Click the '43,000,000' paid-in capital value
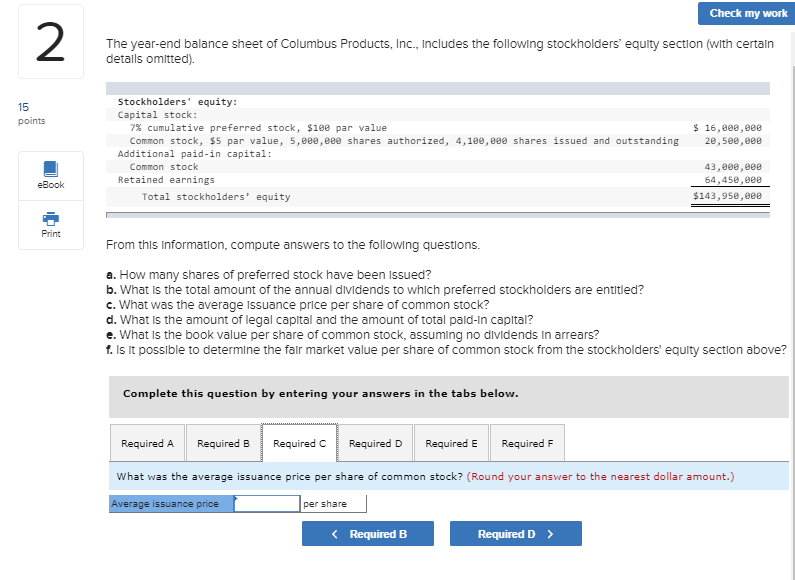The width and height of the screenshot is (795, 580). (x=733, y=167)
